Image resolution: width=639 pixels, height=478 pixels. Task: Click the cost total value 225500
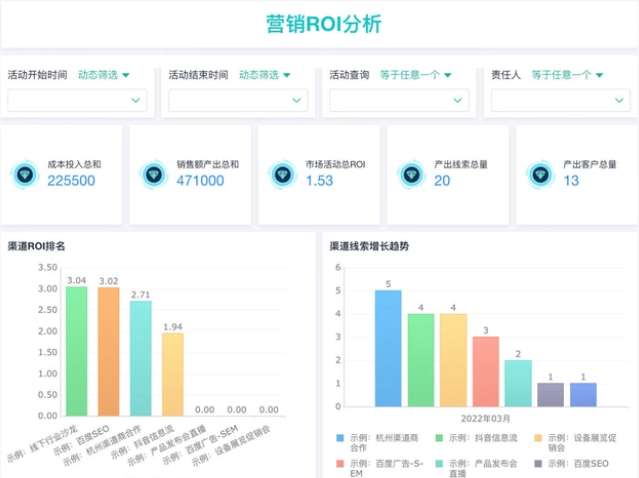(71, 181)
